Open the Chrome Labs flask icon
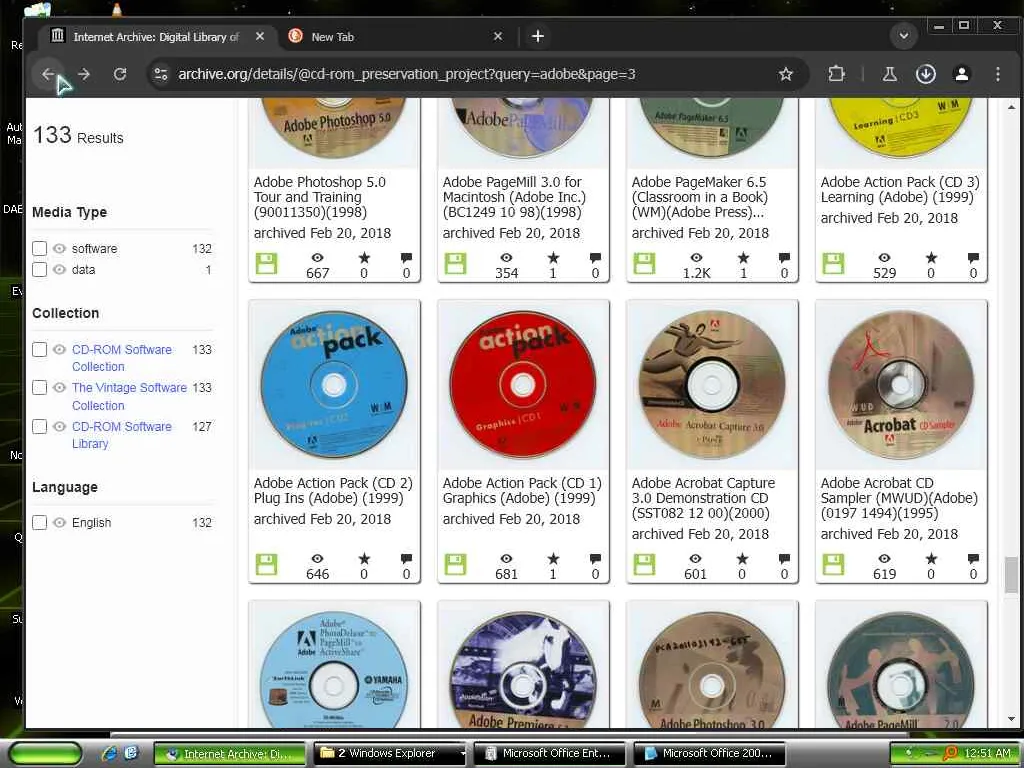The height and width of the screenshot is (768, 1024). (x=889, y=74)
